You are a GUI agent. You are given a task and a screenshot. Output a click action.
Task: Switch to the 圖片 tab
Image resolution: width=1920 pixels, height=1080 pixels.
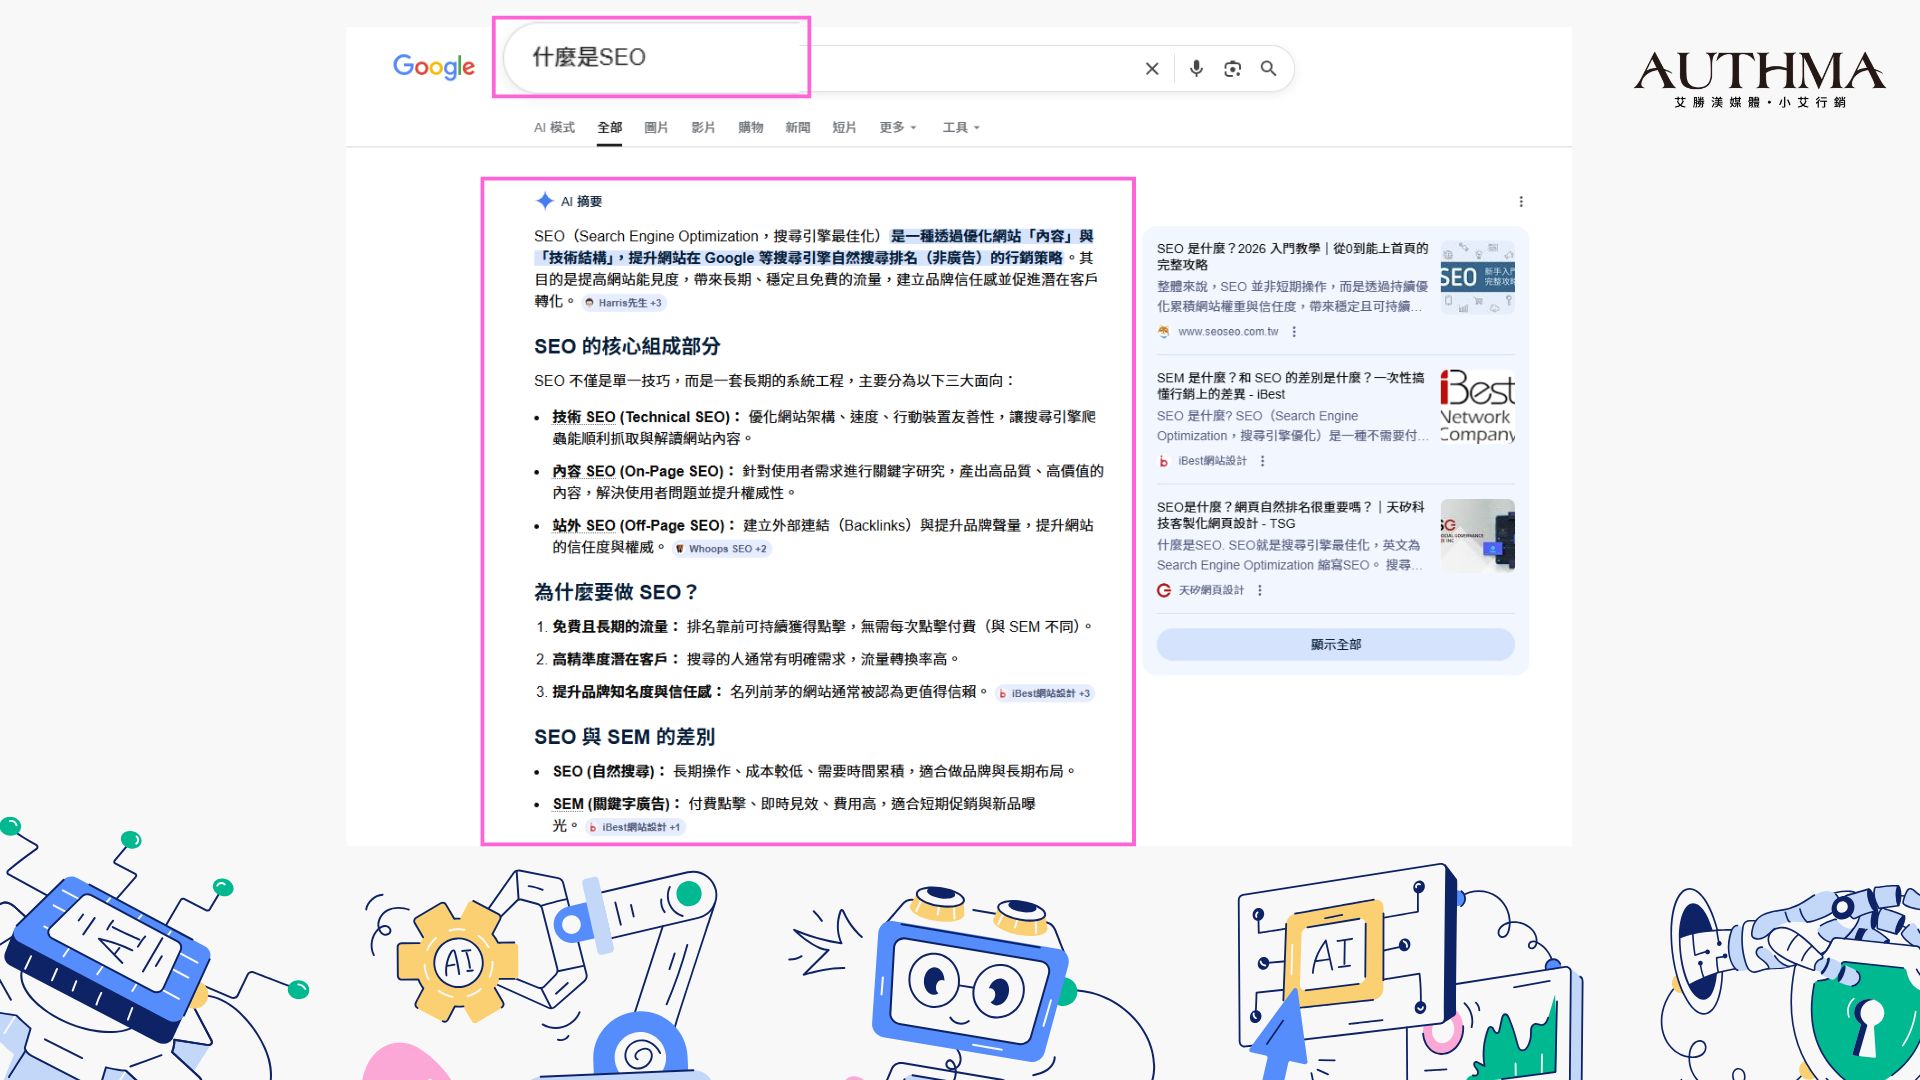656,127
